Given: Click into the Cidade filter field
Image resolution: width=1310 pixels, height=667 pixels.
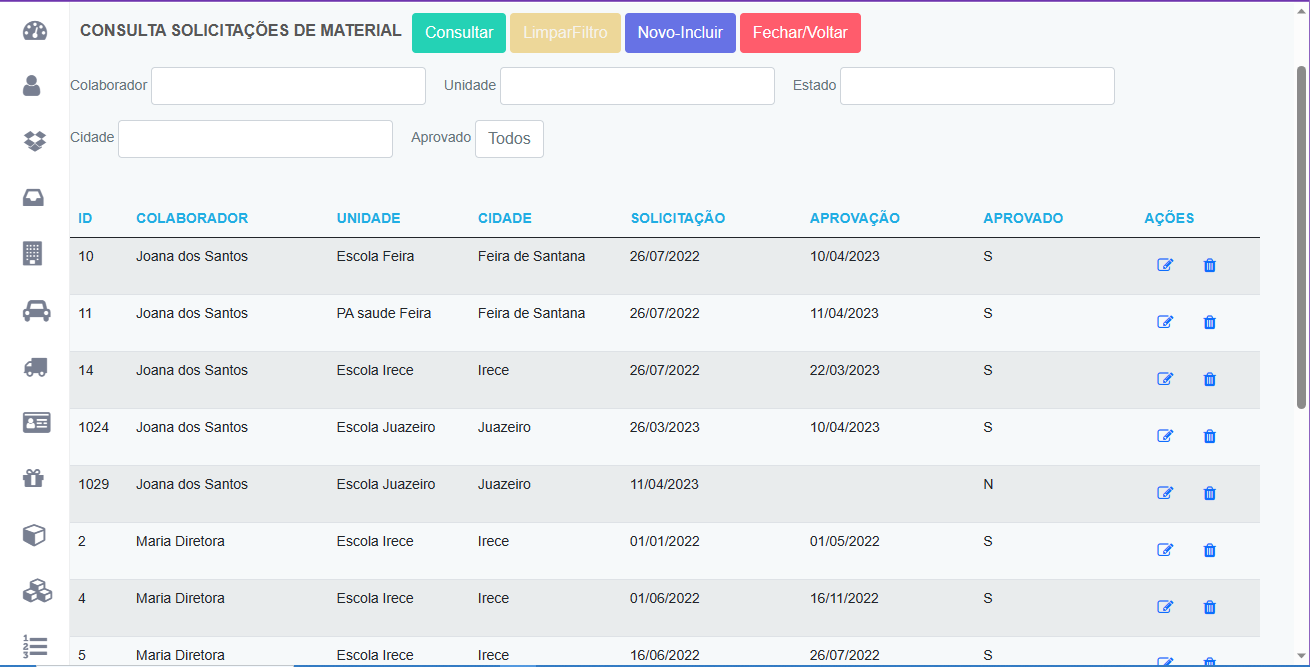Looking at the screenshot, I should (255, 139).
